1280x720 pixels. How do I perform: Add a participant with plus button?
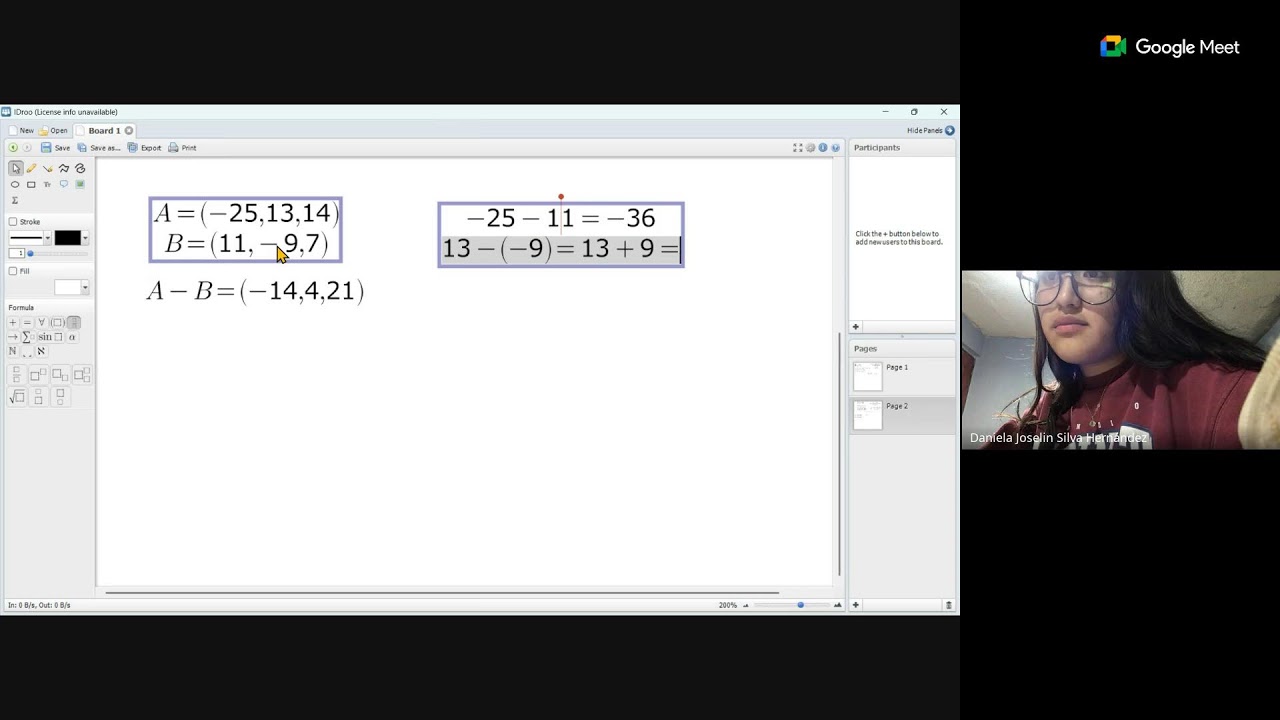pyautogui.click(x=855, y=327)
